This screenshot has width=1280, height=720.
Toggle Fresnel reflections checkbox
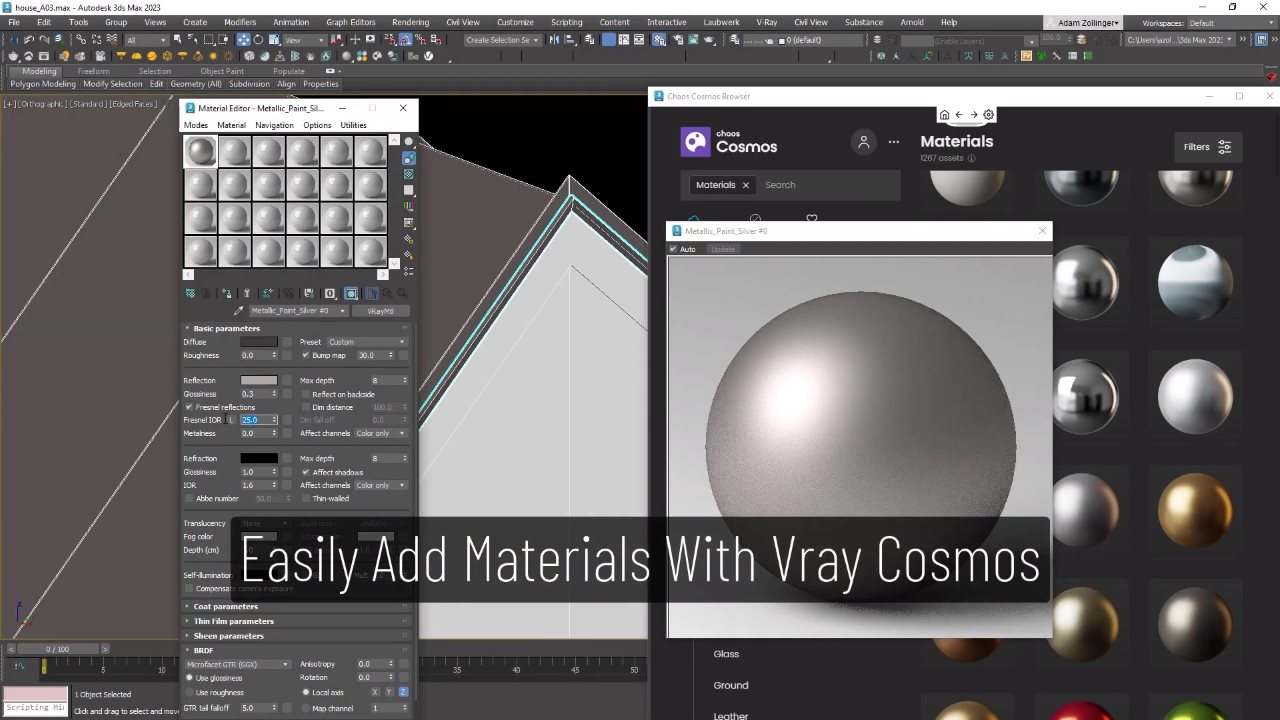pyautogui.click(x=188, y=407)
